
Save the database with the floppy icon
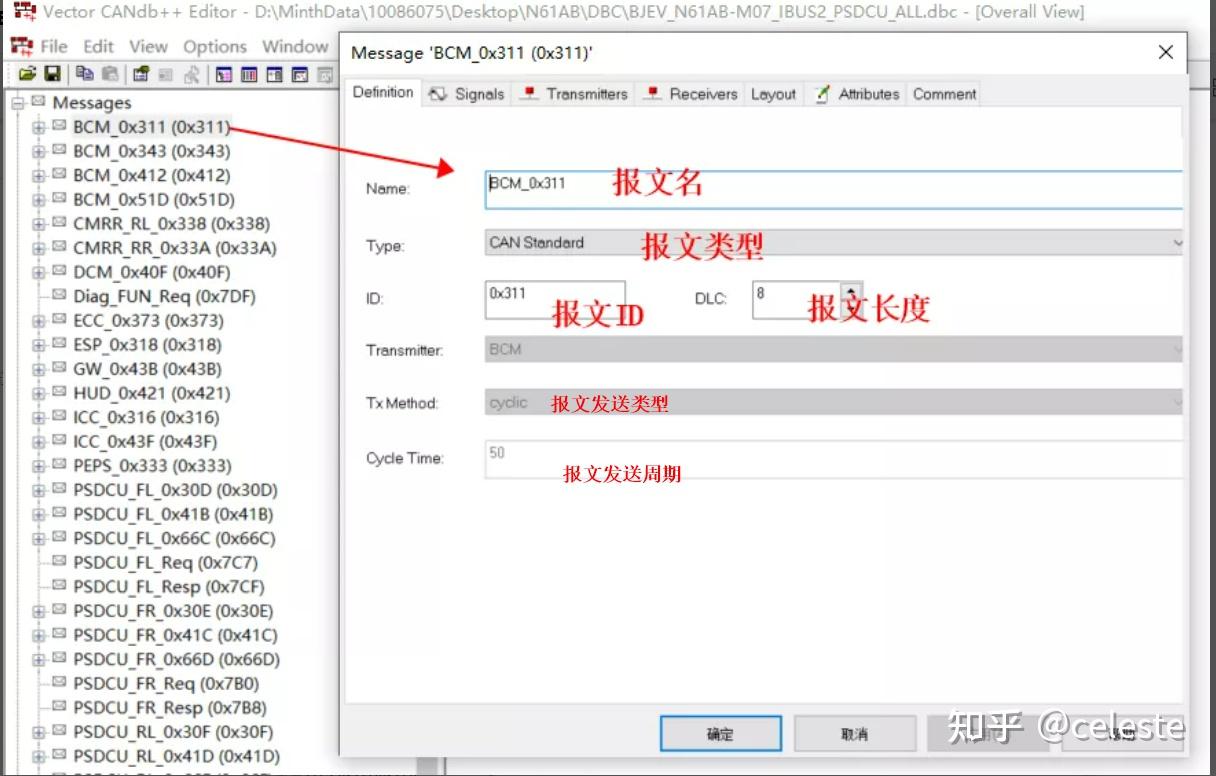point(52,74)
